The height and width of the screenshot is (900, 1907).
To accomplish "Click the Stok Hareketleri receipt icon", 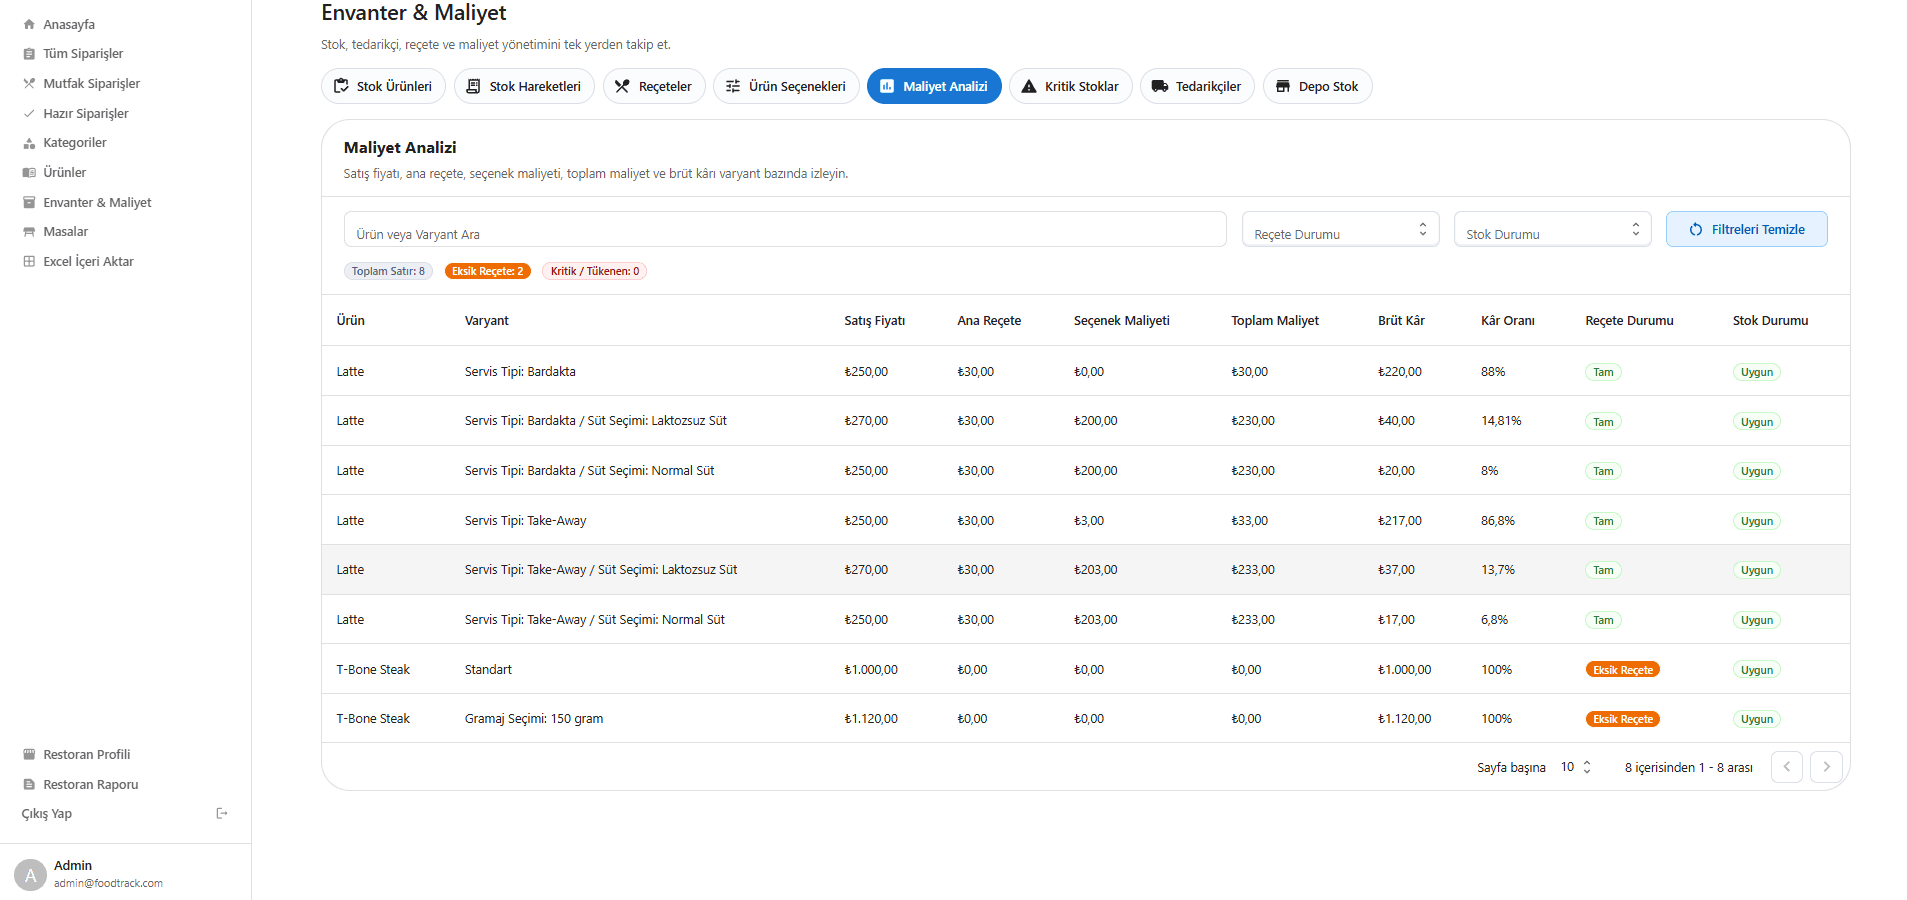I will point(474,86).
